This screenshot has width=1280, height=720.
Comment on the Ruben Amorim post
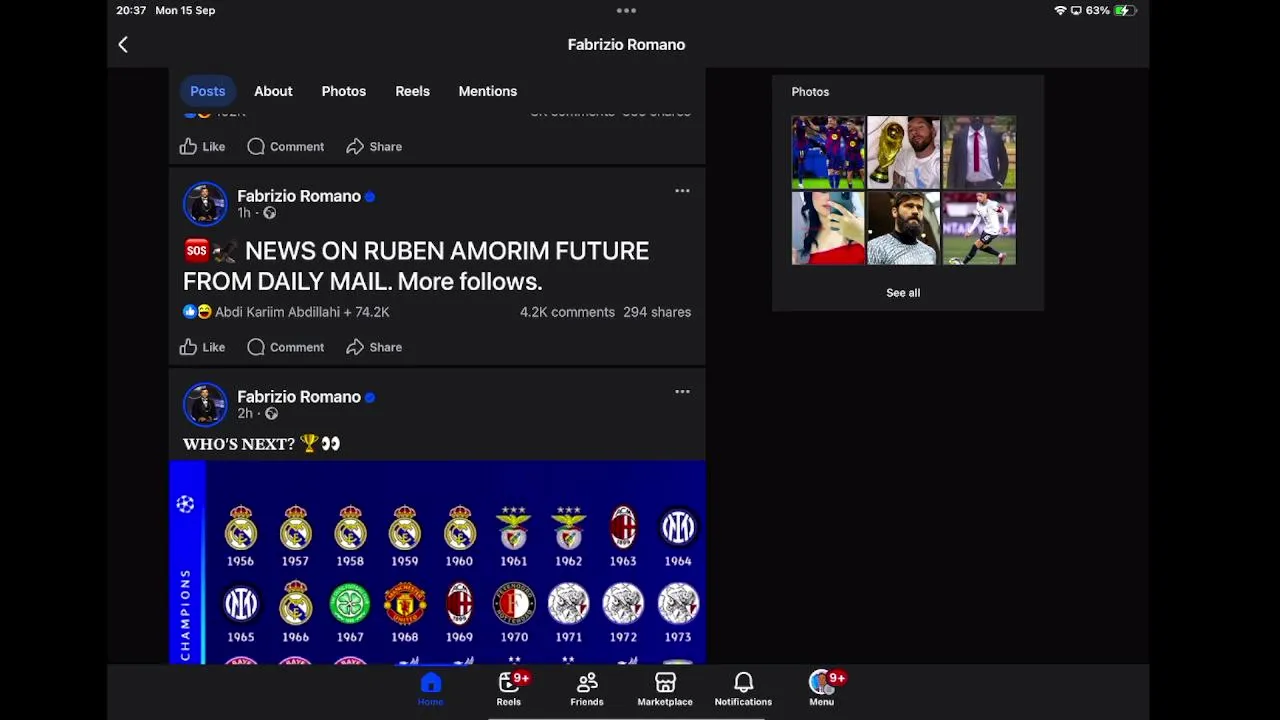(x=286, y=347)
